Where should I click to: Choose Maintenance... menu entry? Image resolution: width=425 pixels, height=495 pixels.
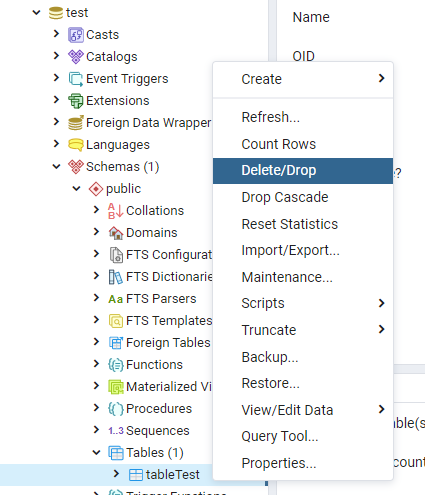[303, 277]
